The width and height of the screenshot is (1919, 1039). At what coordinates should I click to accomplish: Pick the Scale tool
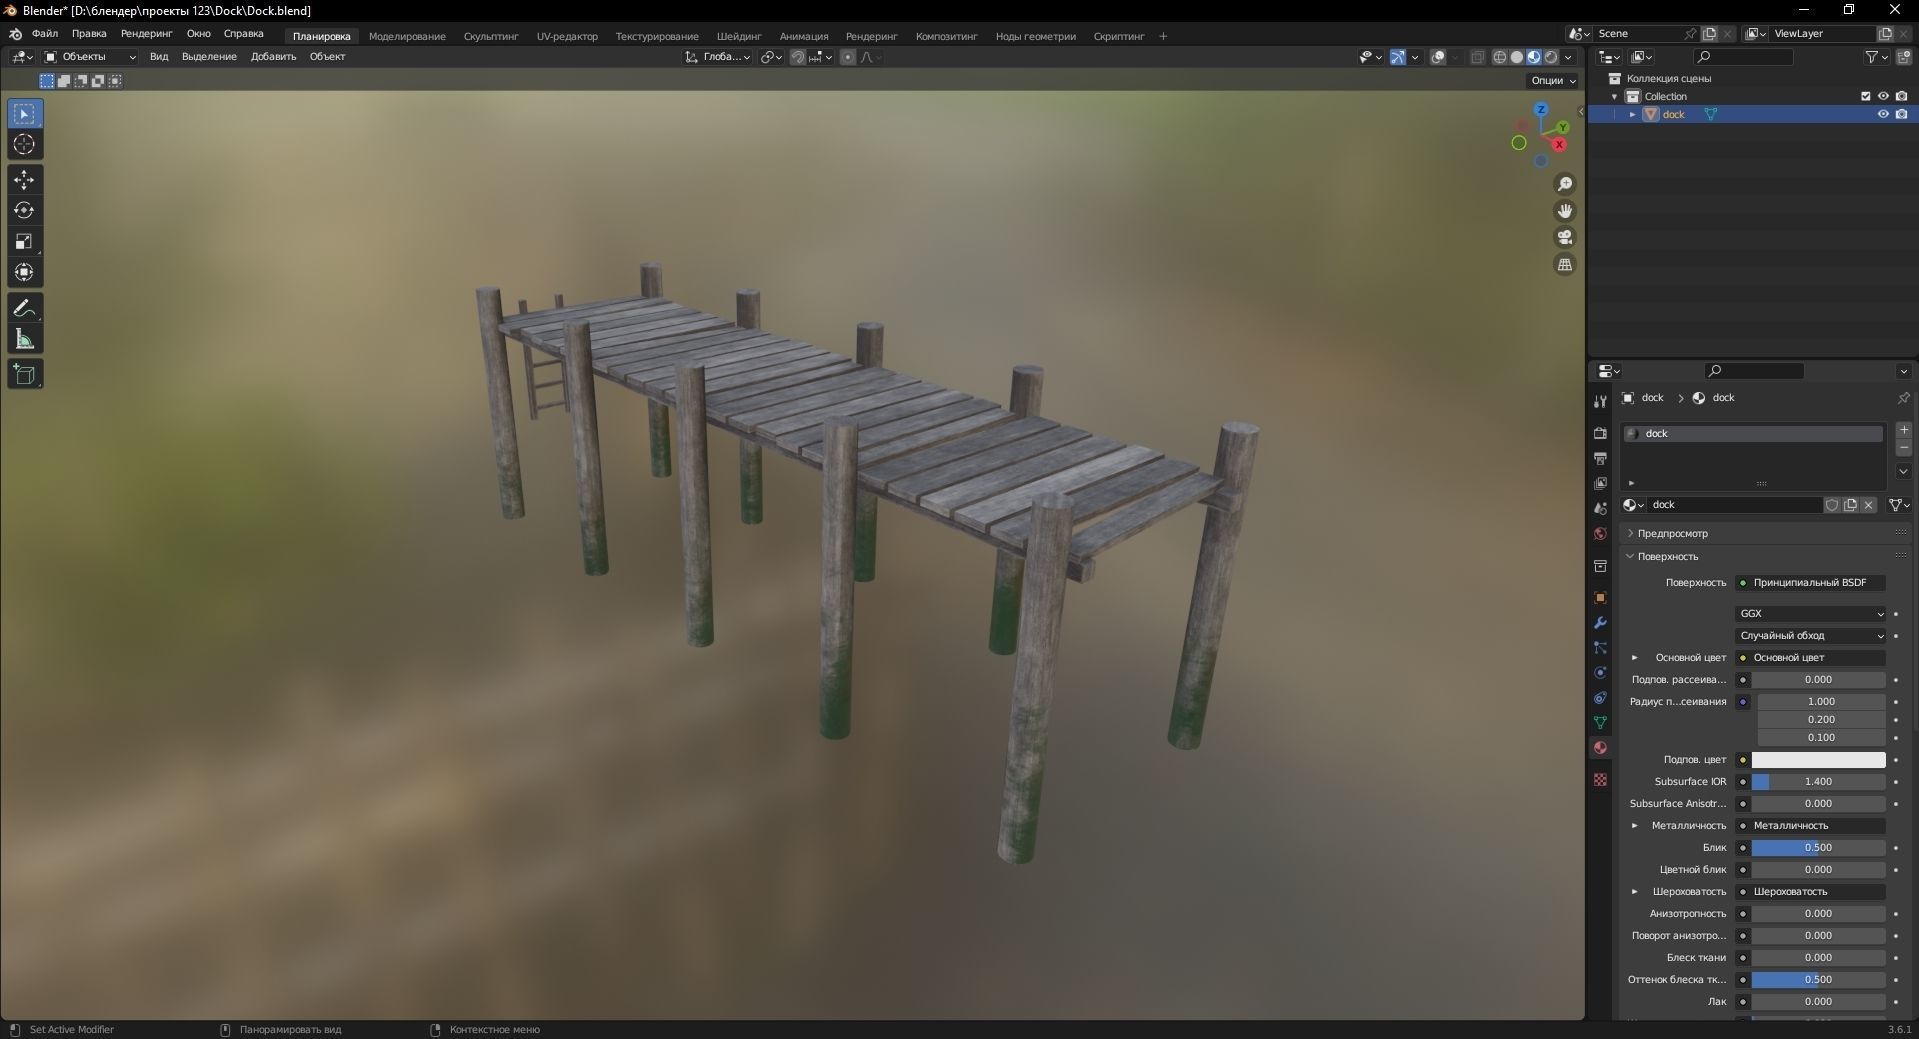click(24, 241)
